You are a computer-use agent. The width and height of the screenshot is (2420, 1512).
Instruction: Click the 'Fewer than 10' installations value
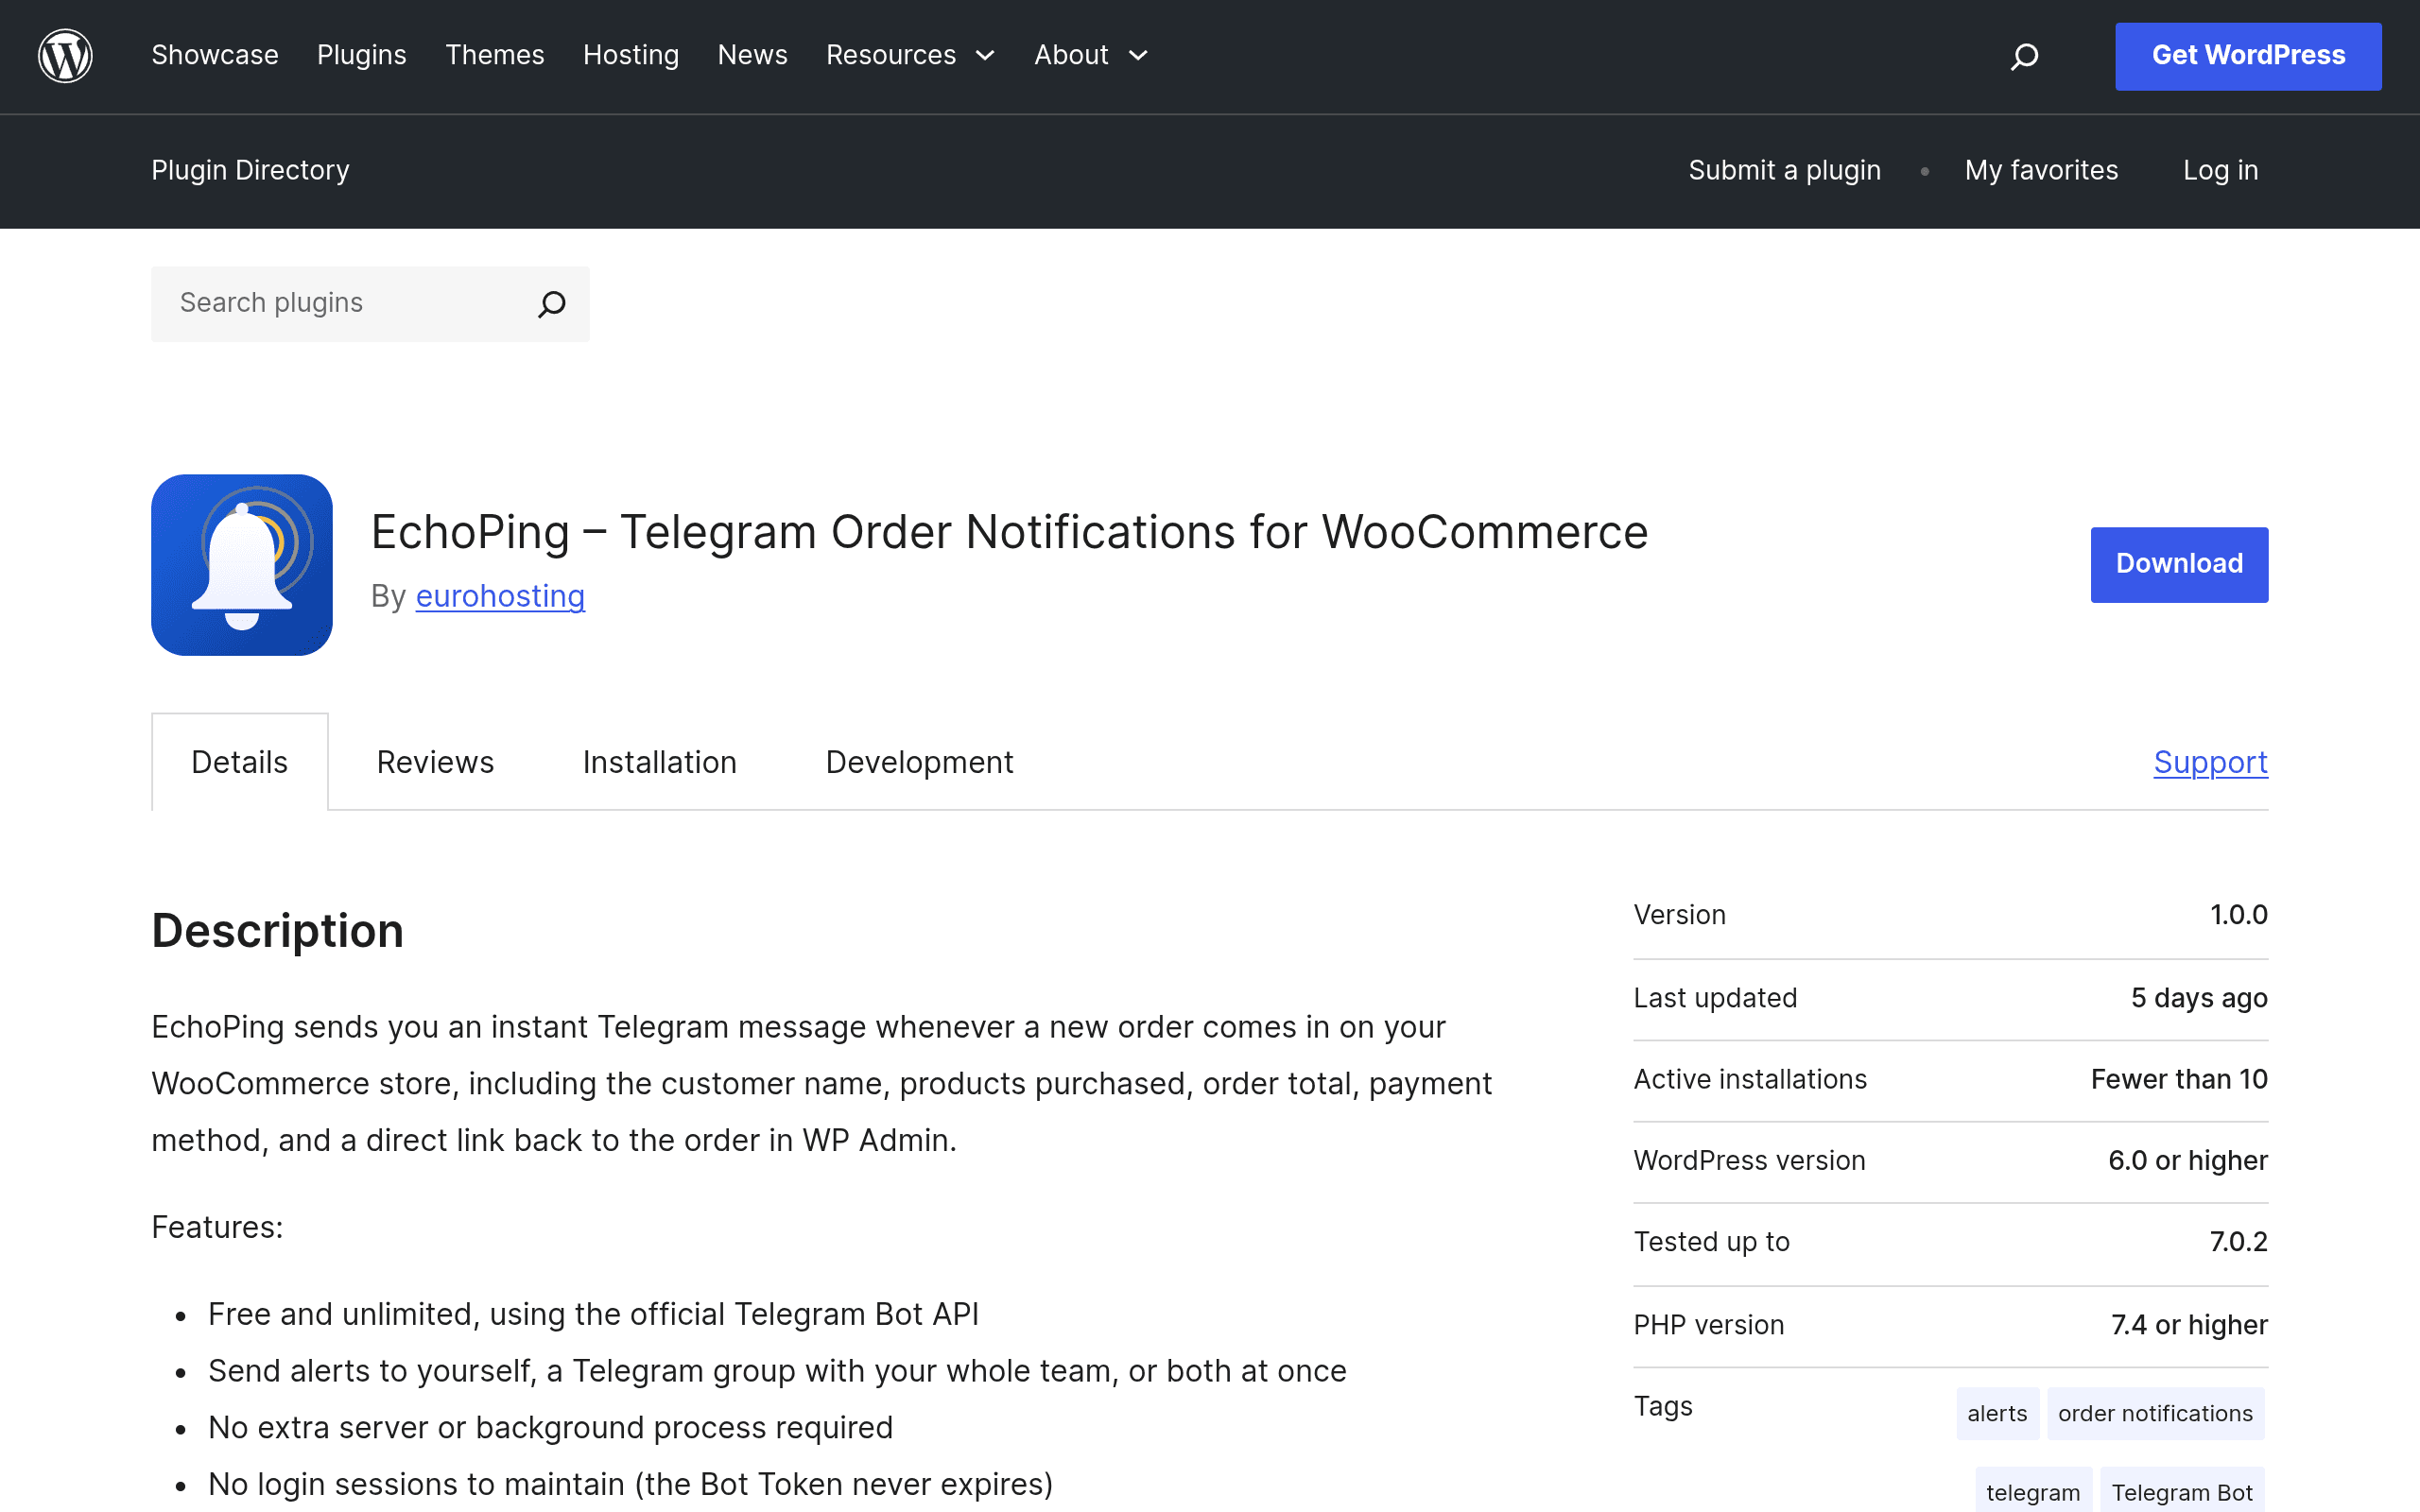click(2179, 1079)
